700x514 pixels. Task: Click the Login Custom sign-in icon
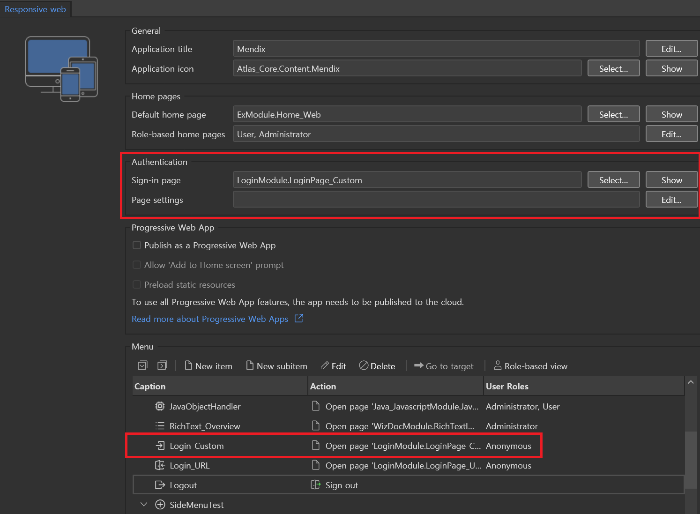(x=160, y=445)
